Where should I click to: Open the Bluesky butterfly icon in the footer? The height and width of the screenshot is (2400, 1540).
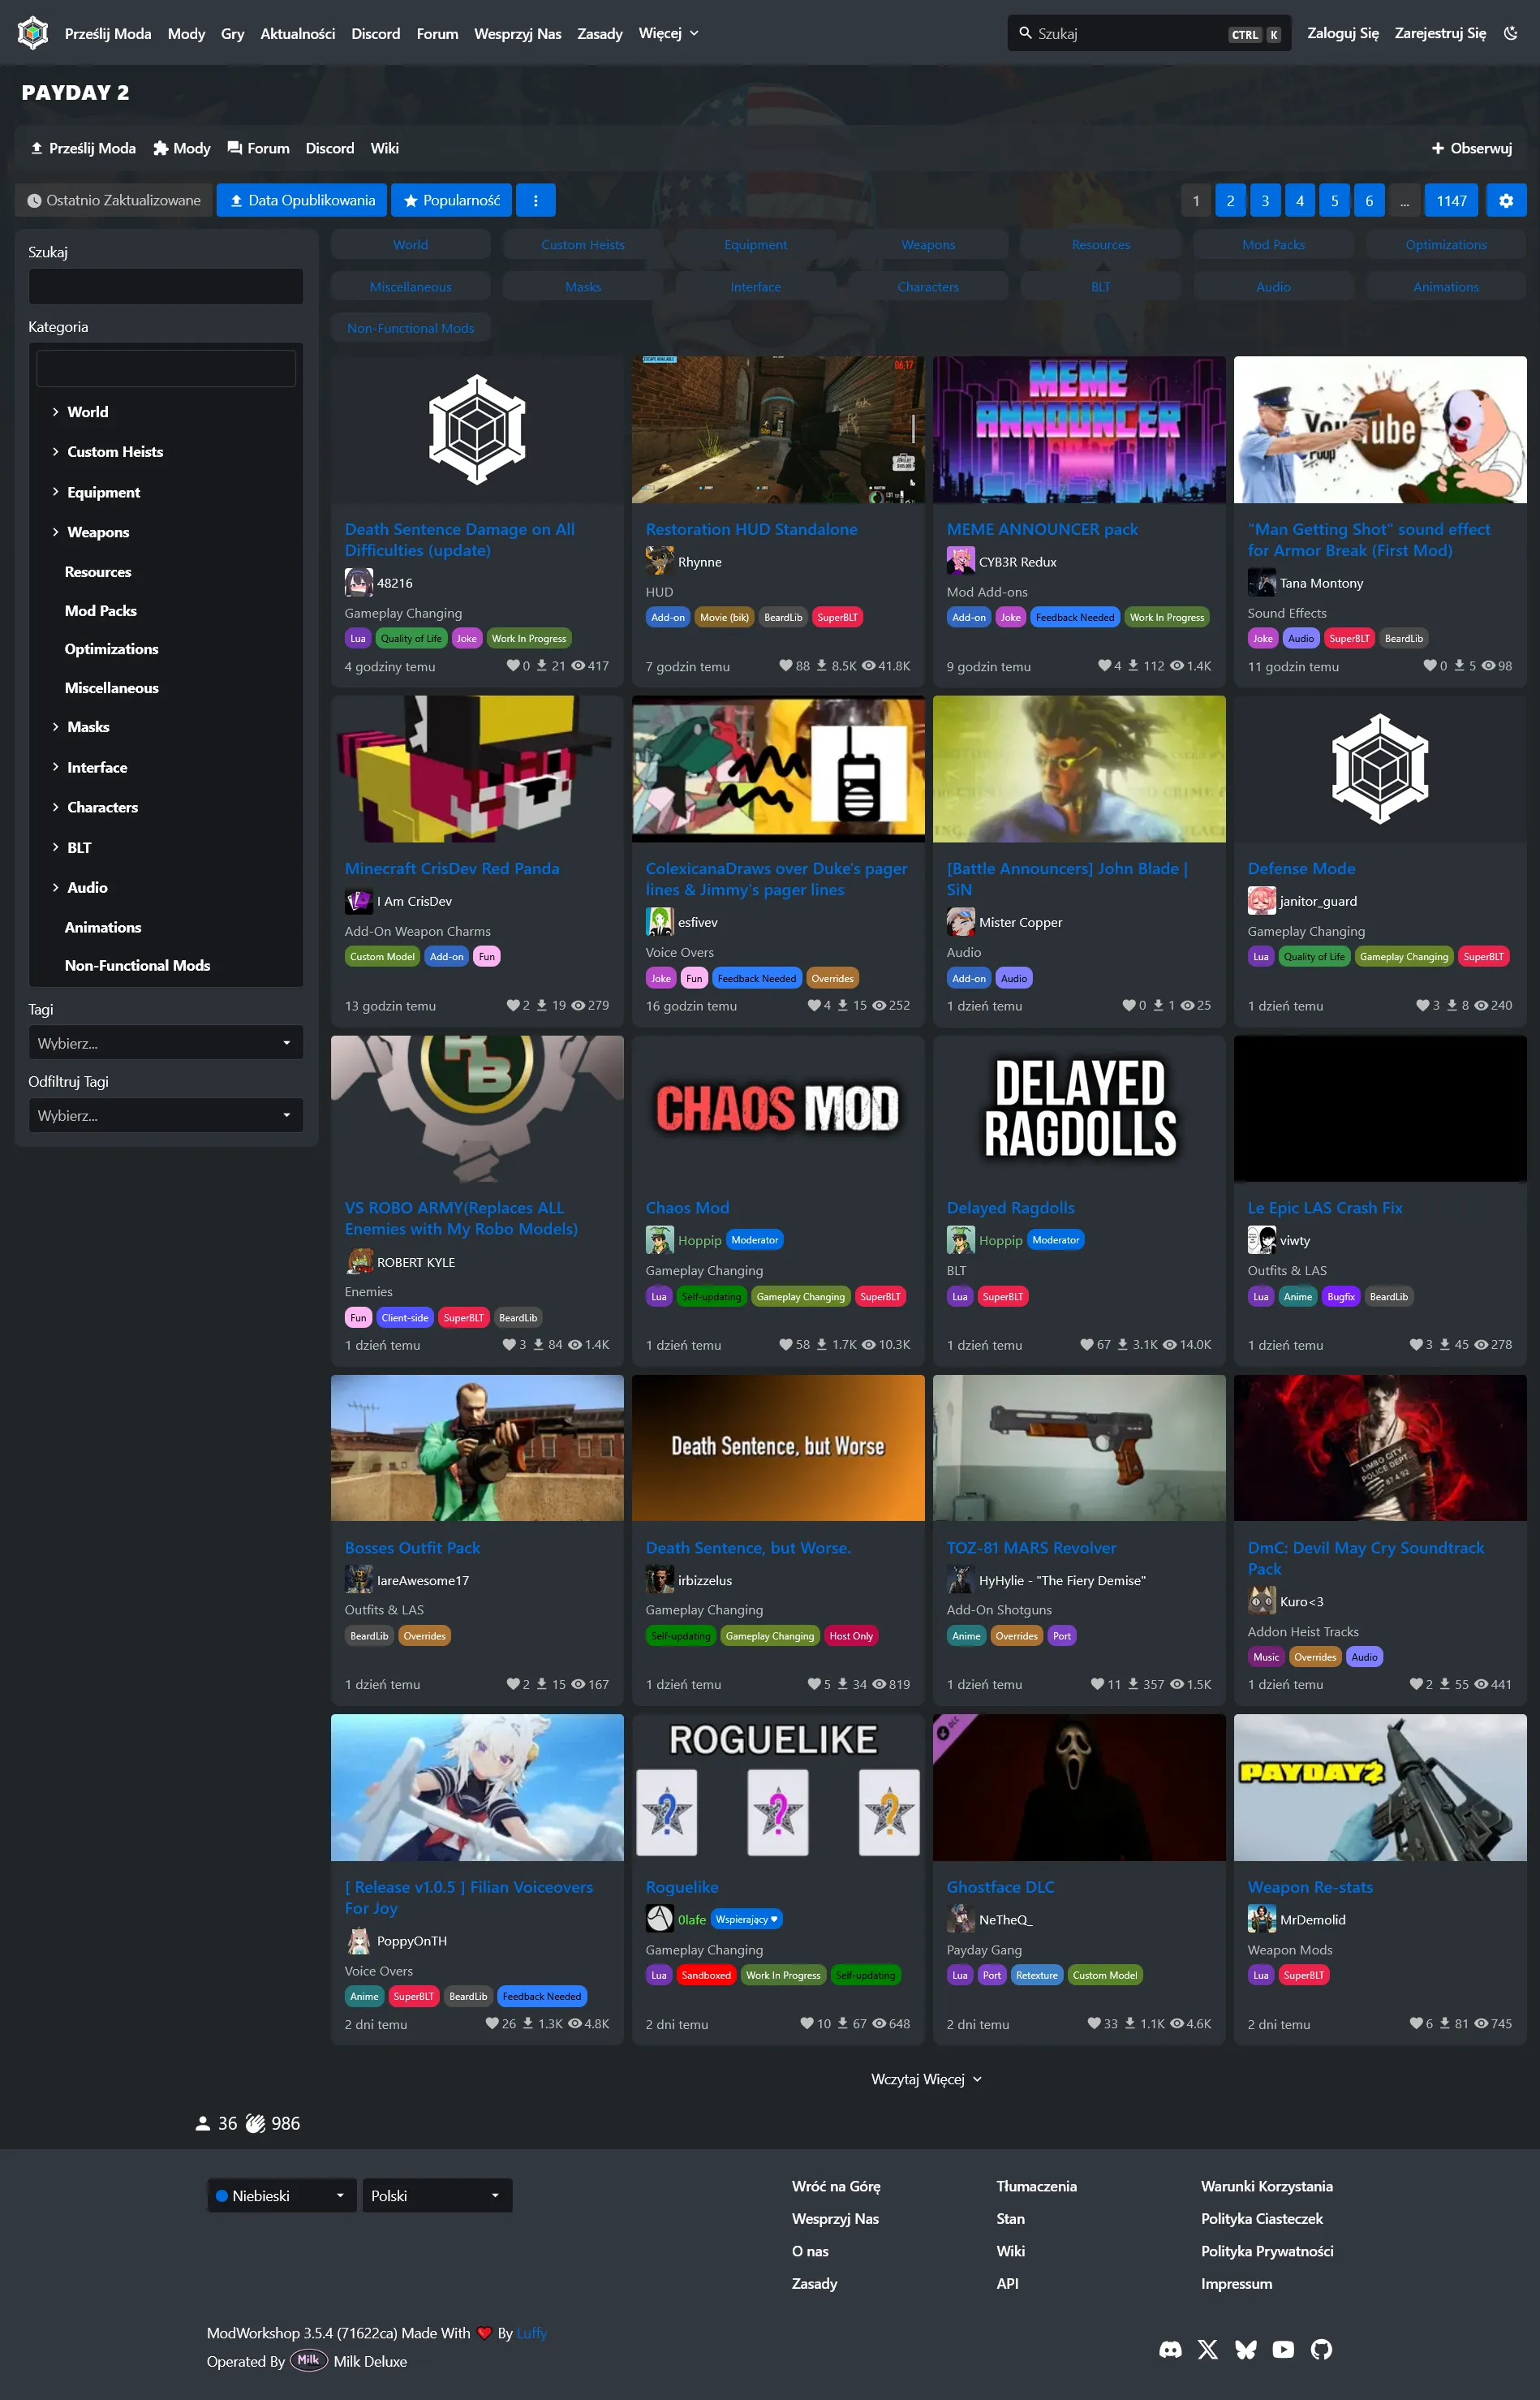point(1246,2349)
